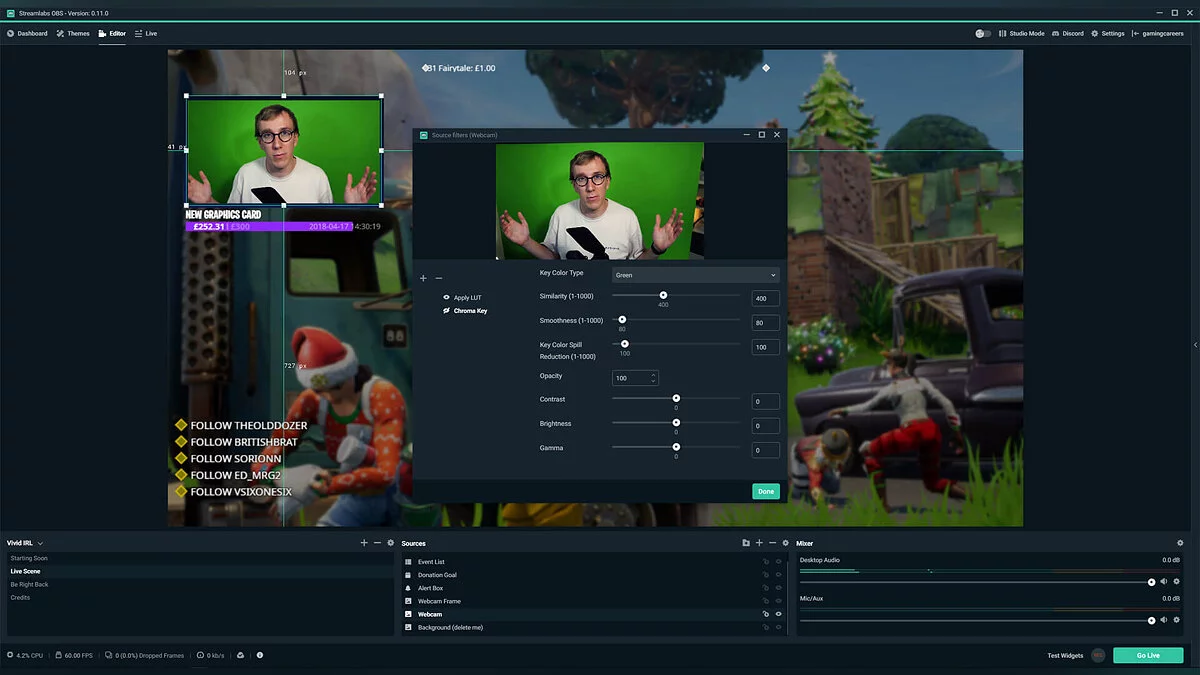Open Sources panel gear settings
The image size is (1200, 675).
(x=785, y=543)
